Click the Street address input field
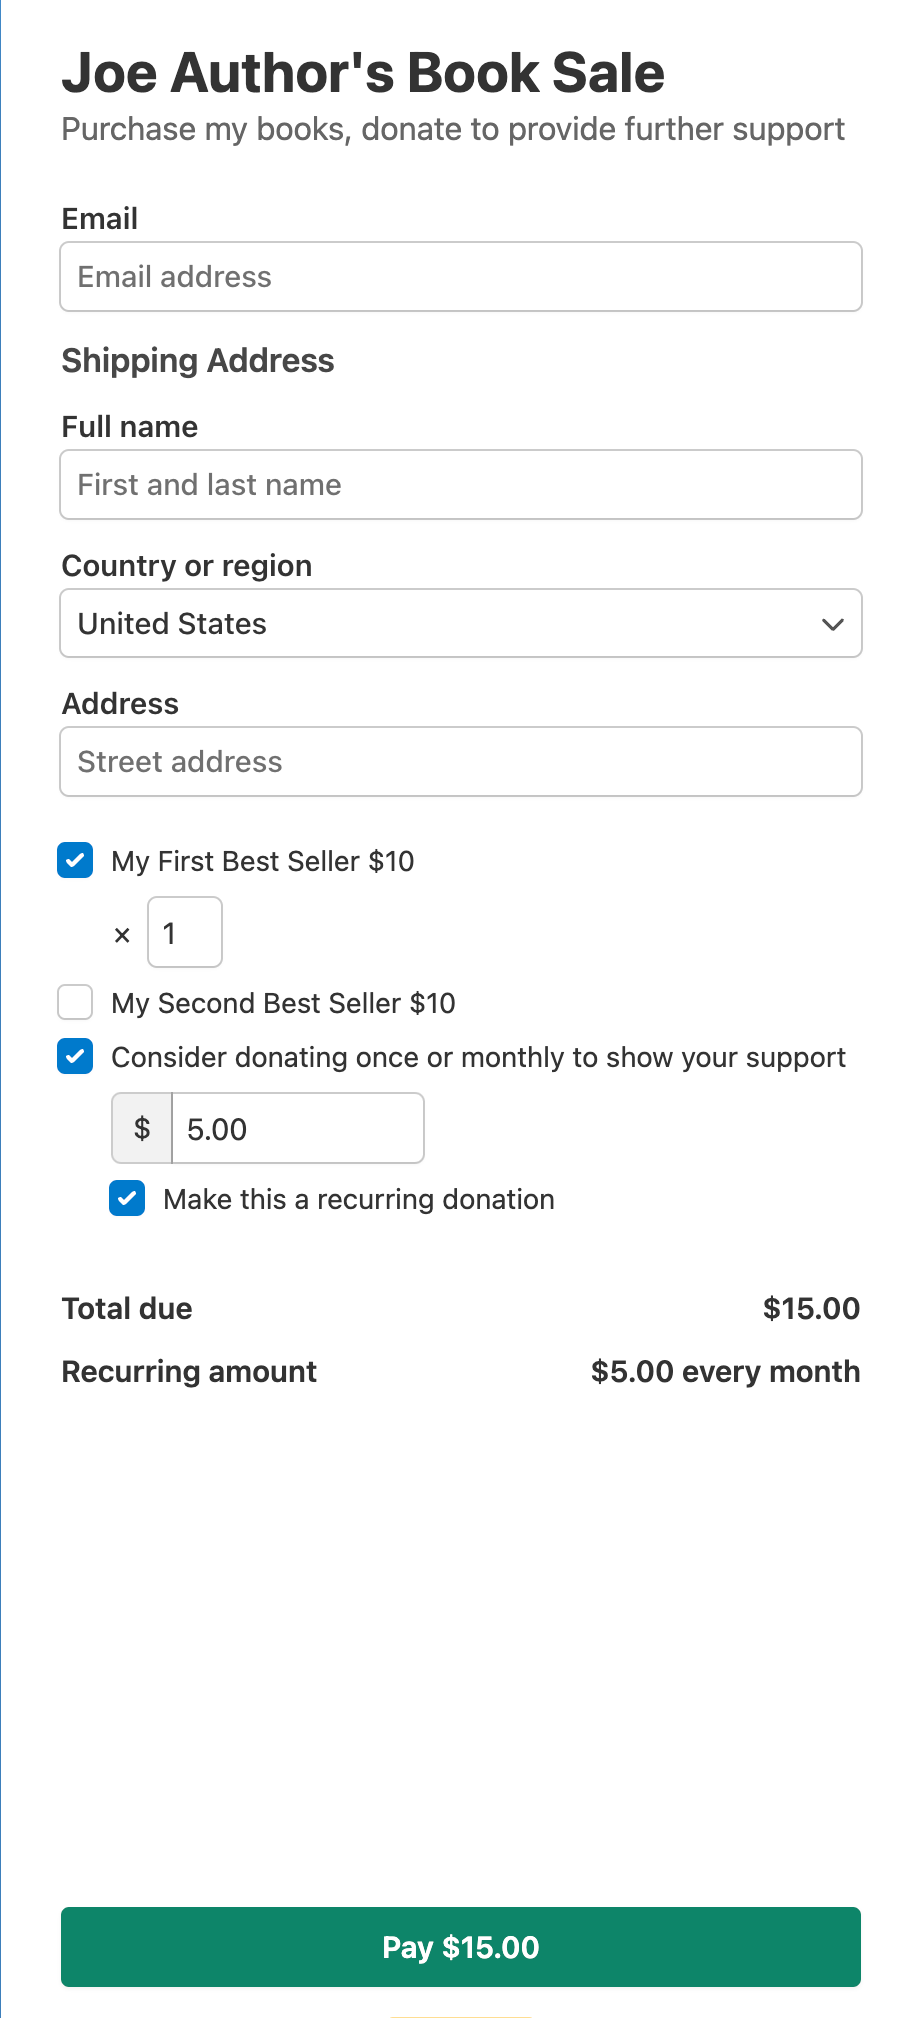The height and width of the screenshot is (2018, 921). [460, 762]
